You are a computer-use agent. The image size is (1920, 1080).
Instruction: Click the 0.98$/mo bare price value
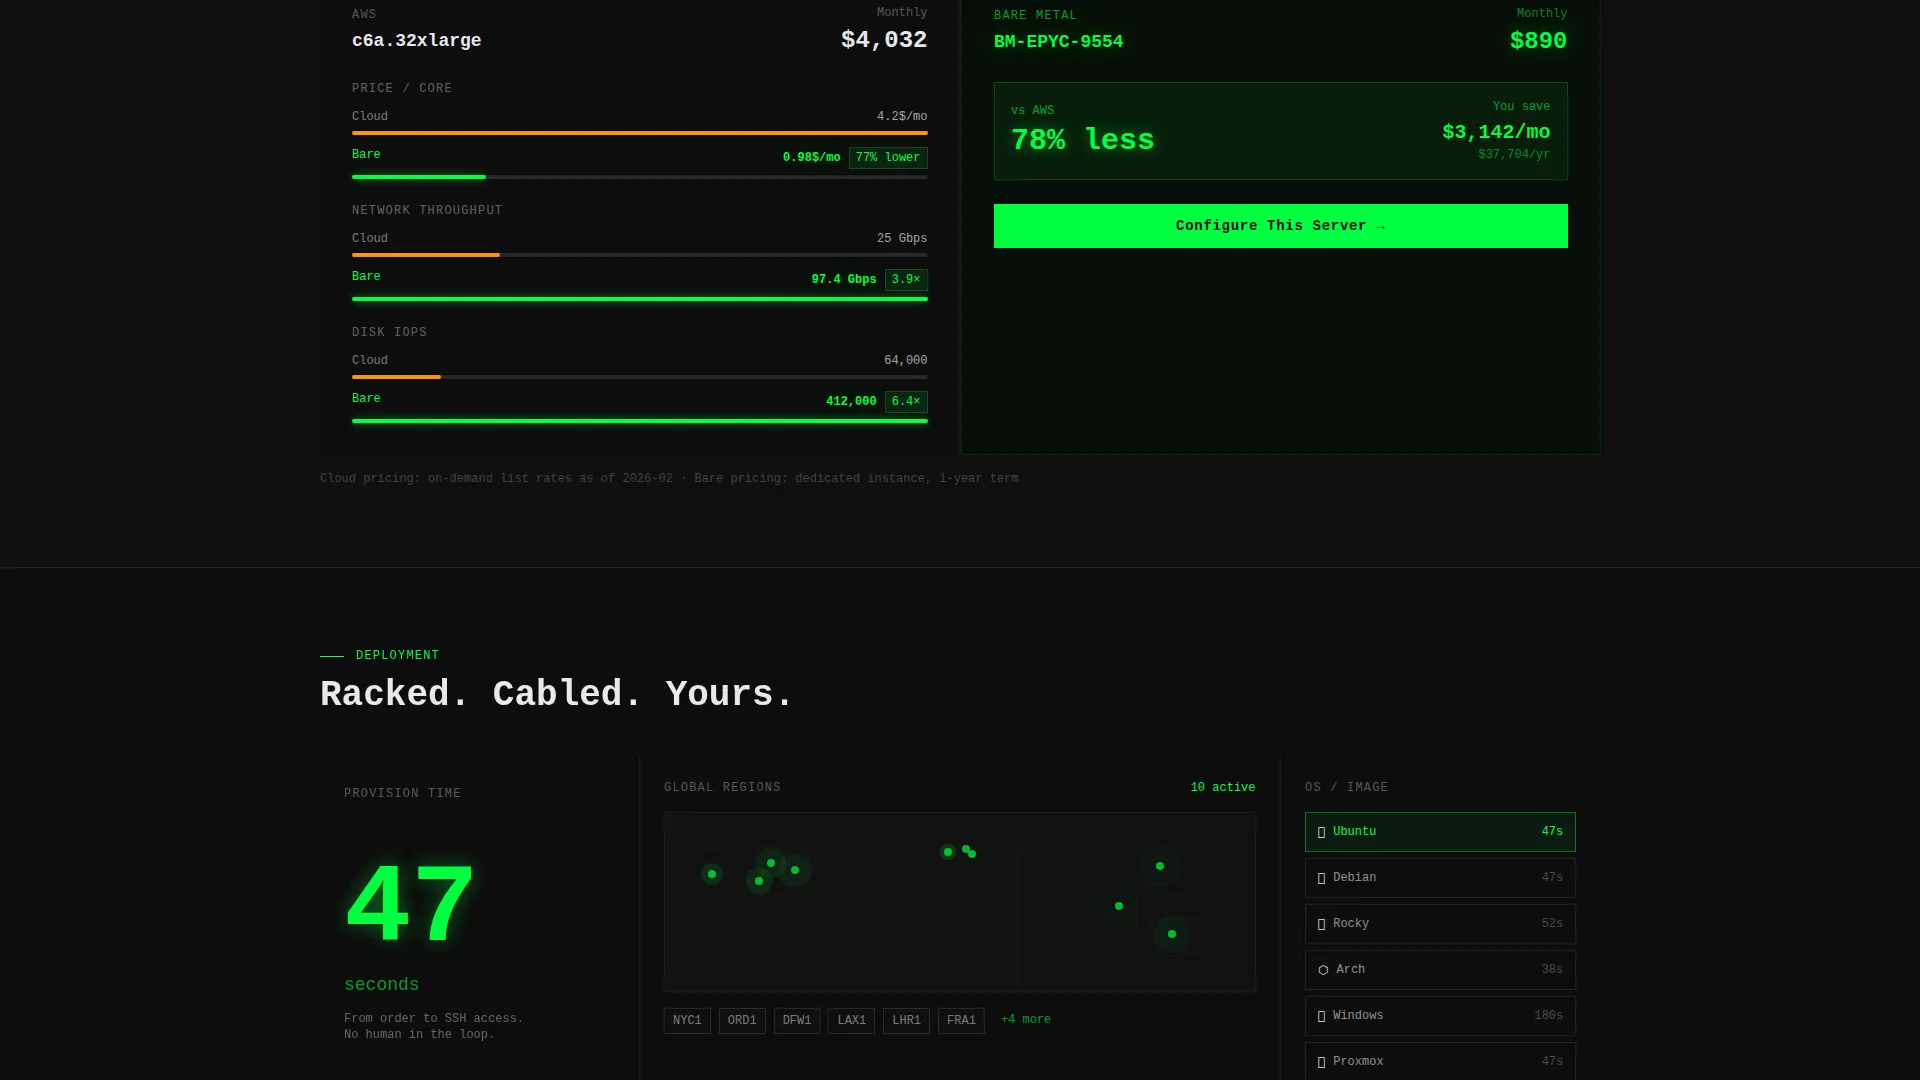pyautogui.click(x=812, y=158)
